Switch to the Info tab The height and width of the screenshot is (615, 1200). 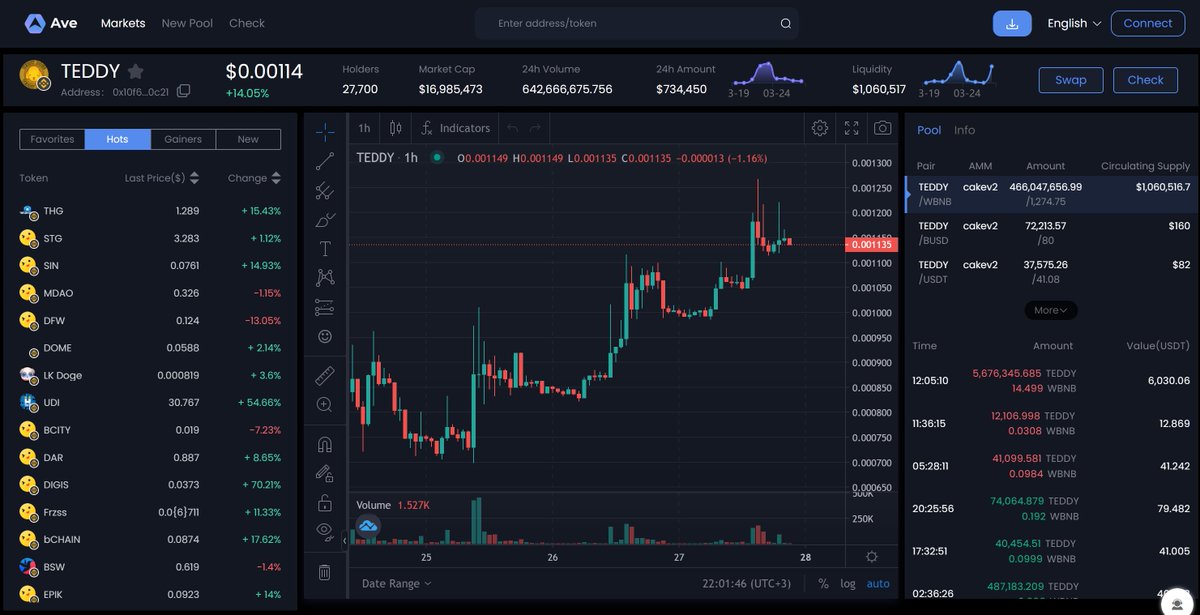pos(964,130)
